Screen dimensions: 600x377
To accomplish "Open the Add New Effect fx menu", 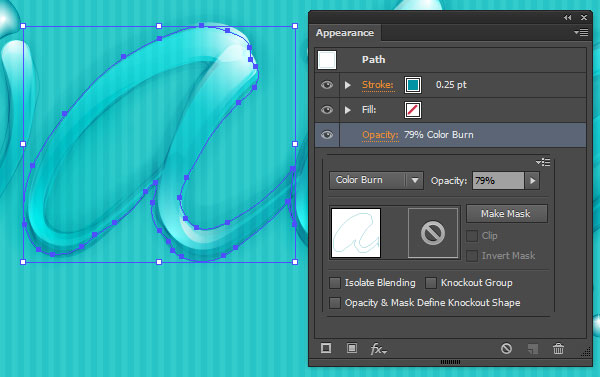I will [x=378, y=349].
